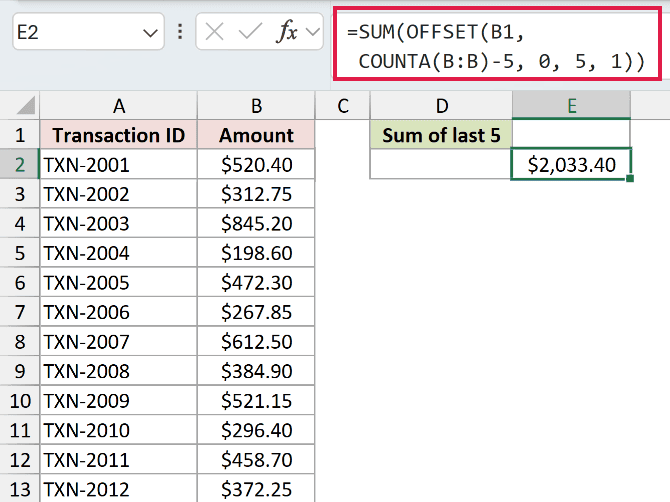Select cell E2 showing $2,033.40
Screen dimensions: 670x502
click(x=571, y=164)
